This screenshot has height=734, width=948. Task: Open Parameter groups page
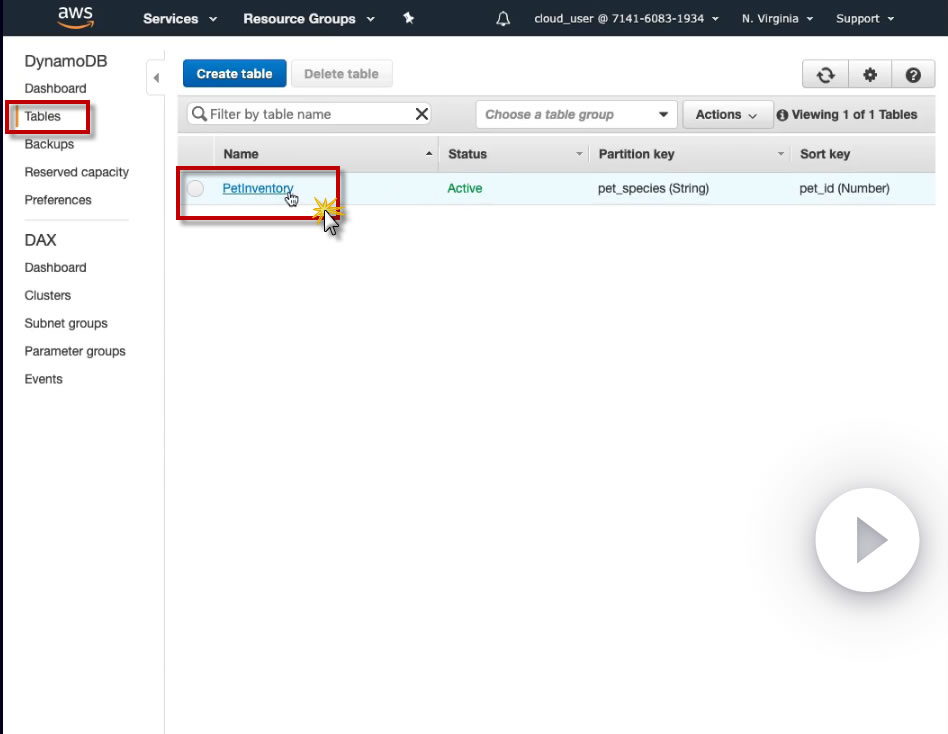(75, 351)
